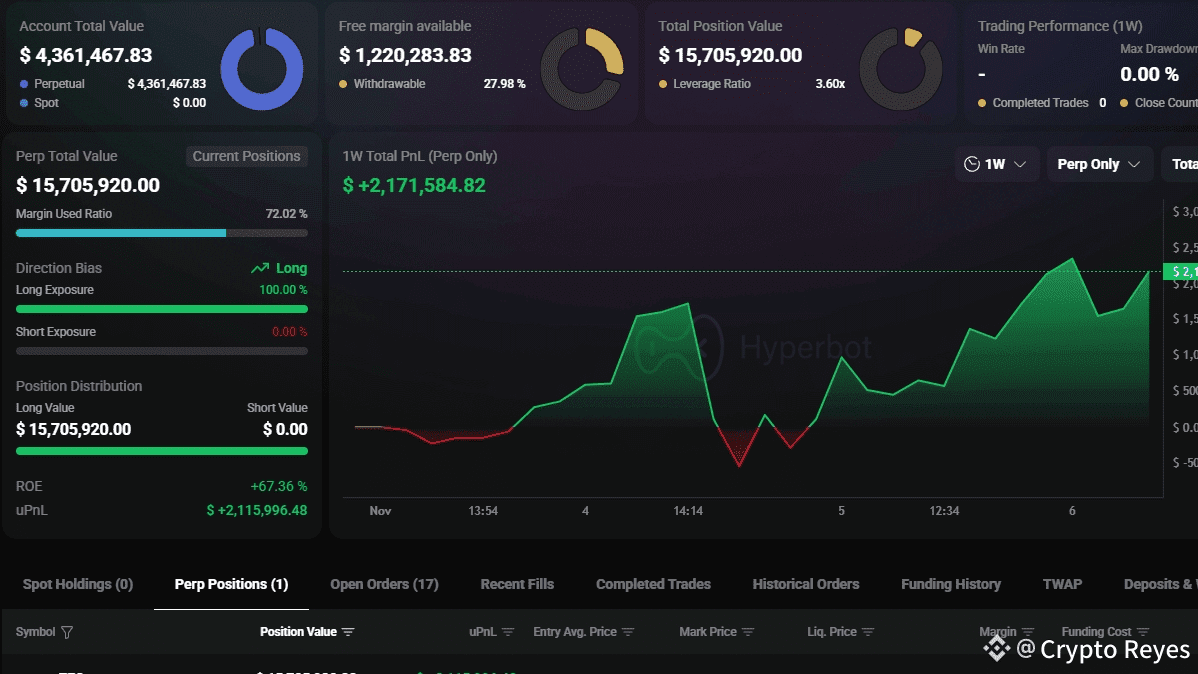This screenshot has width=1198, height=674.
Task: Click the Current Positions button
Action: 246,156
